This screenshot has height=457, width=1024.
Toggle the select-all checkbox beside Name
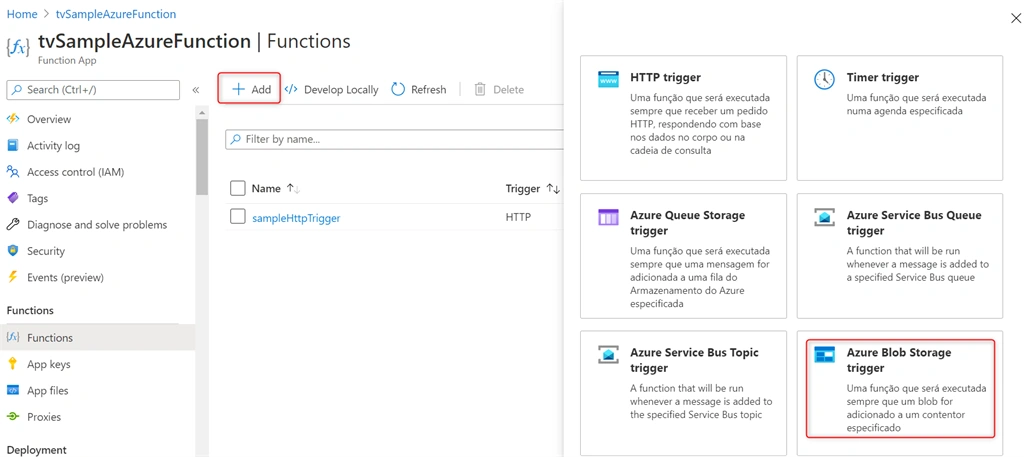(238, 189)
